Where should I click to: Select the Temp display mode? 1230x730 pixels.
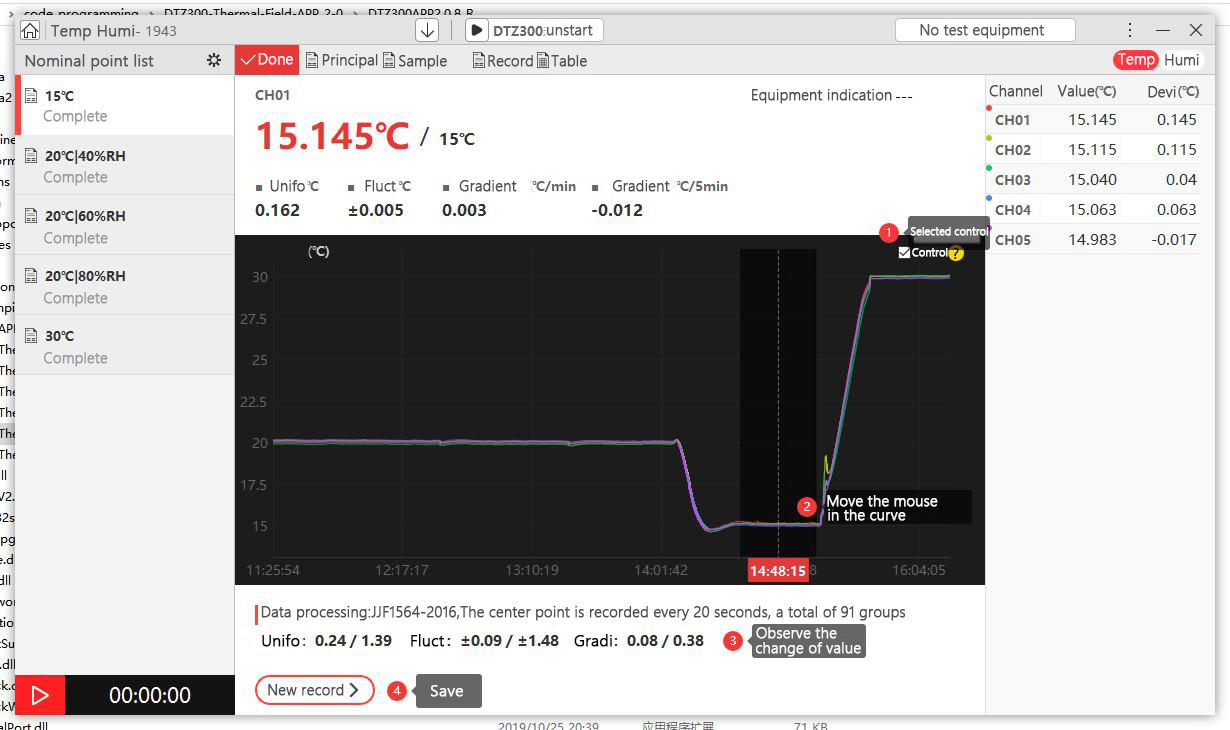(1135, 60)
